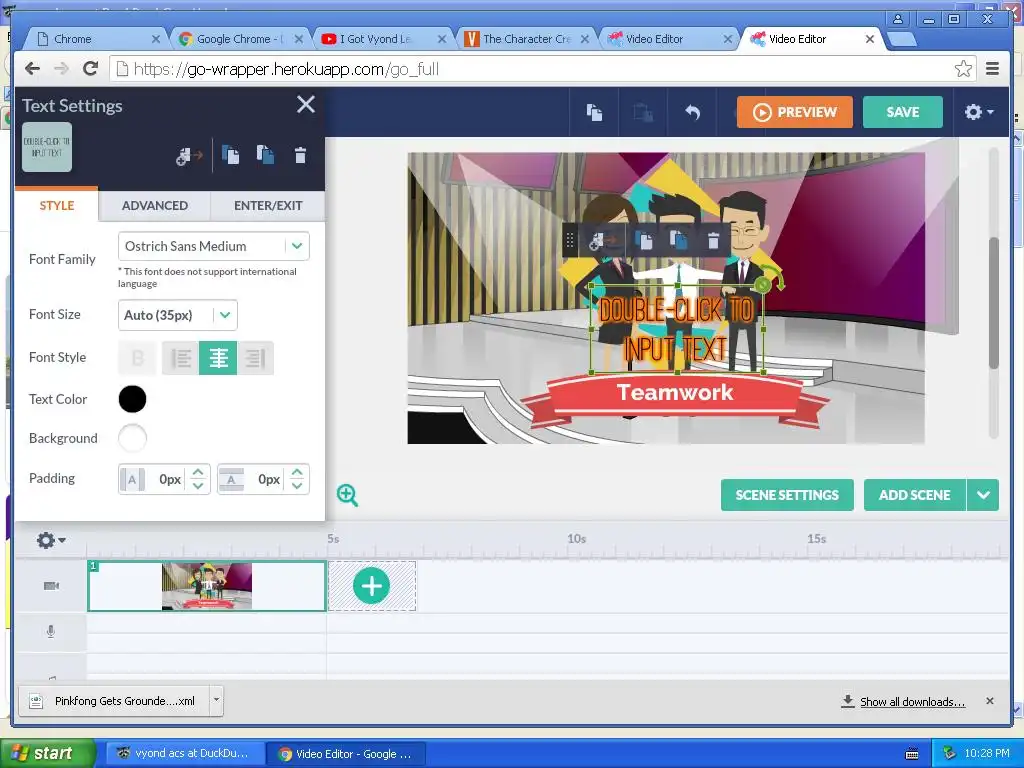Add a new scene with timeline plus button

[x=372, y=586]
